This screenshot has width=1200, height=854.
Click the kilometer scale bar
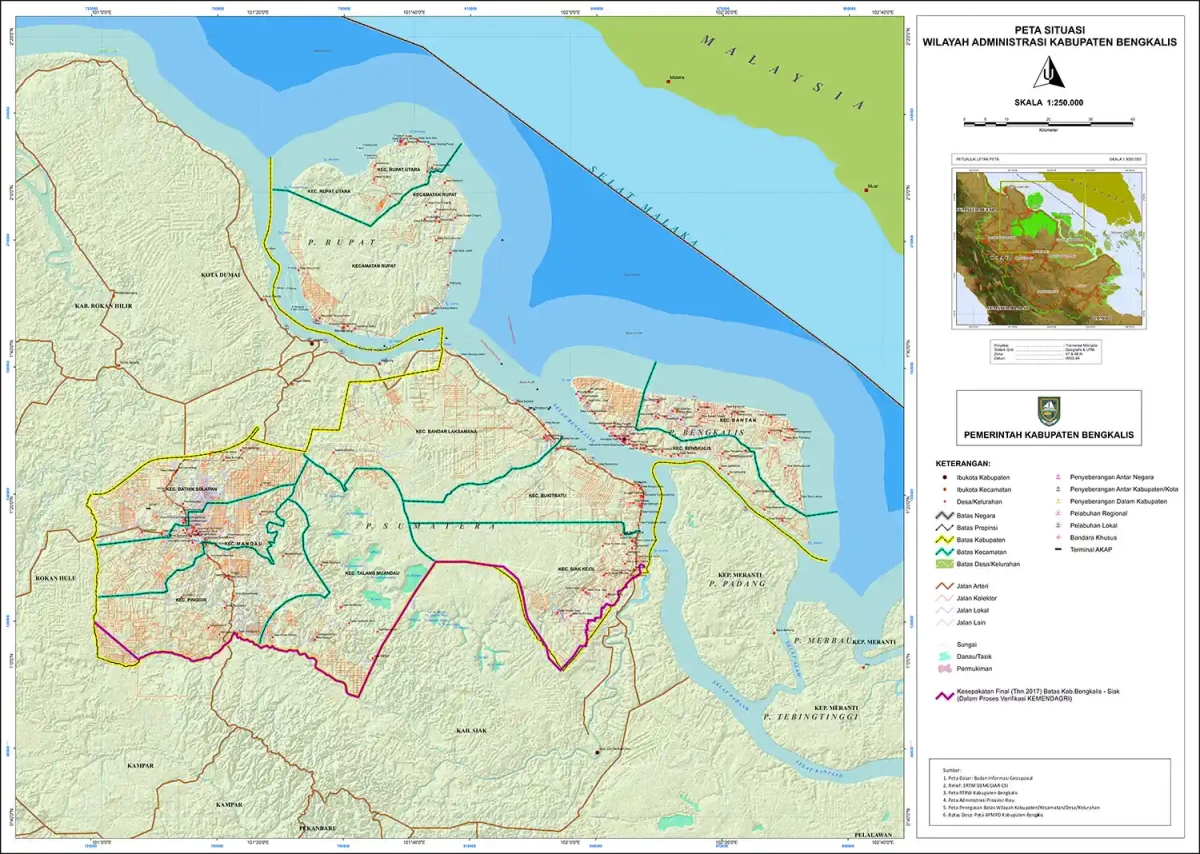tap(1047, 120)
